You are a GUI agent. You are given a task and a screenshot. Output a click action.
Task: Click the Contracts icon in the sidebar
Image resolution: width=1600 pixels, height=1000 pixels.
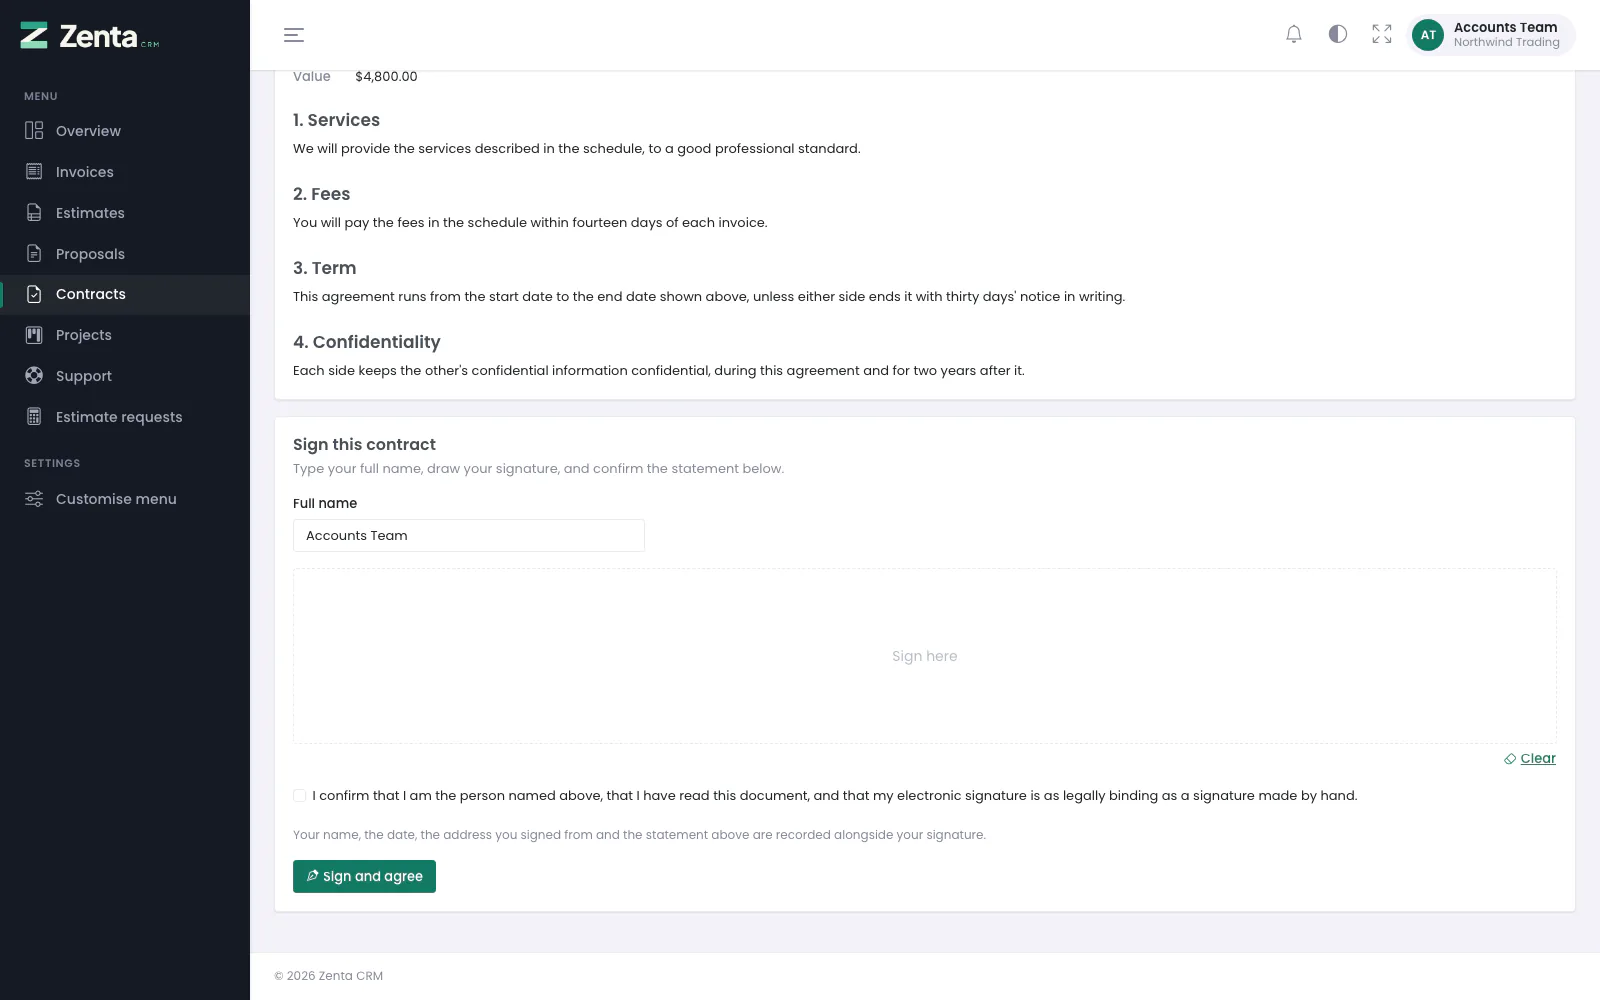(34, 294)
